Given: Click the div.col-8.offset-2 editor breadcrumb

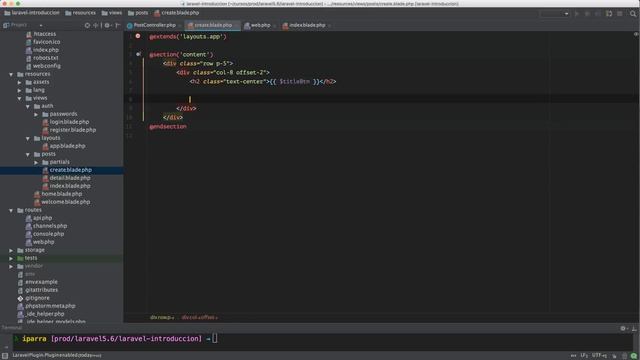Looking at the screenshot, I should (200, 317).
